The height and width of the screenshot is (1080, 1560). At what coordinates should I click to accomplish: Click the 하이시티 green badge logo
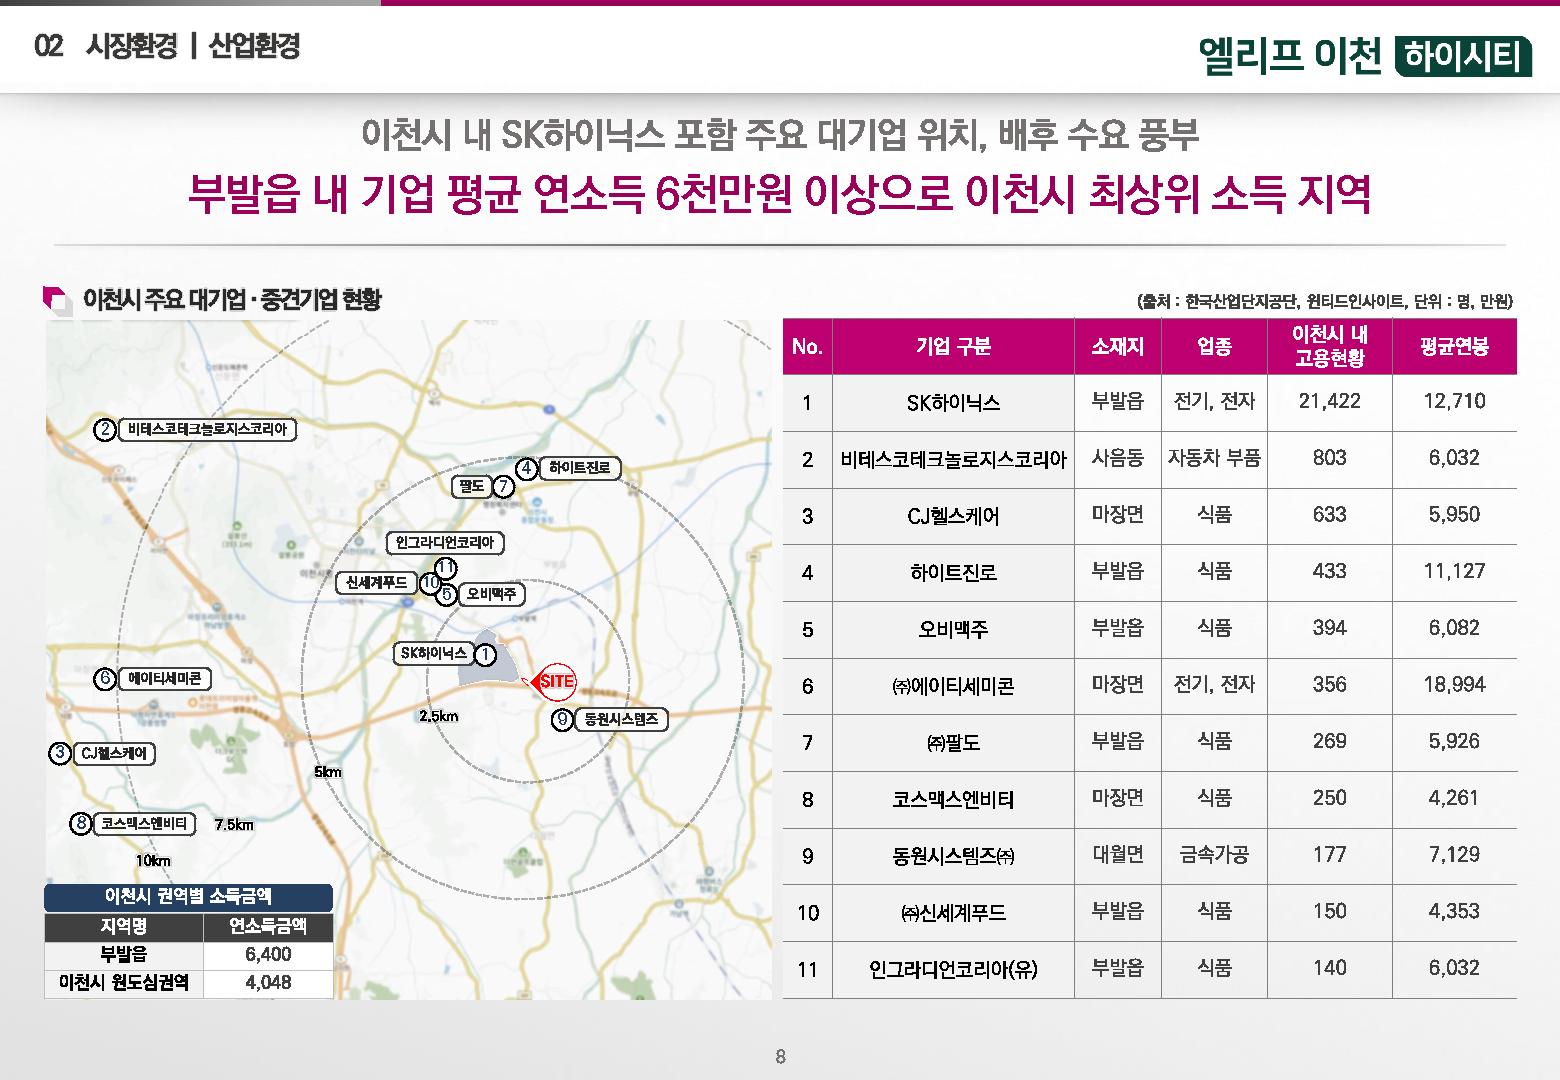pyautogui.click(x=1462, y=56)
